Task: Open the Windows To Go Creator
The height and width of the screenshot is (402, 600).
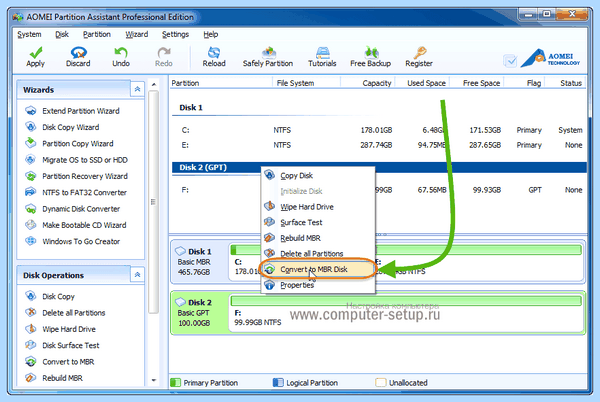Action: (73, 241)
